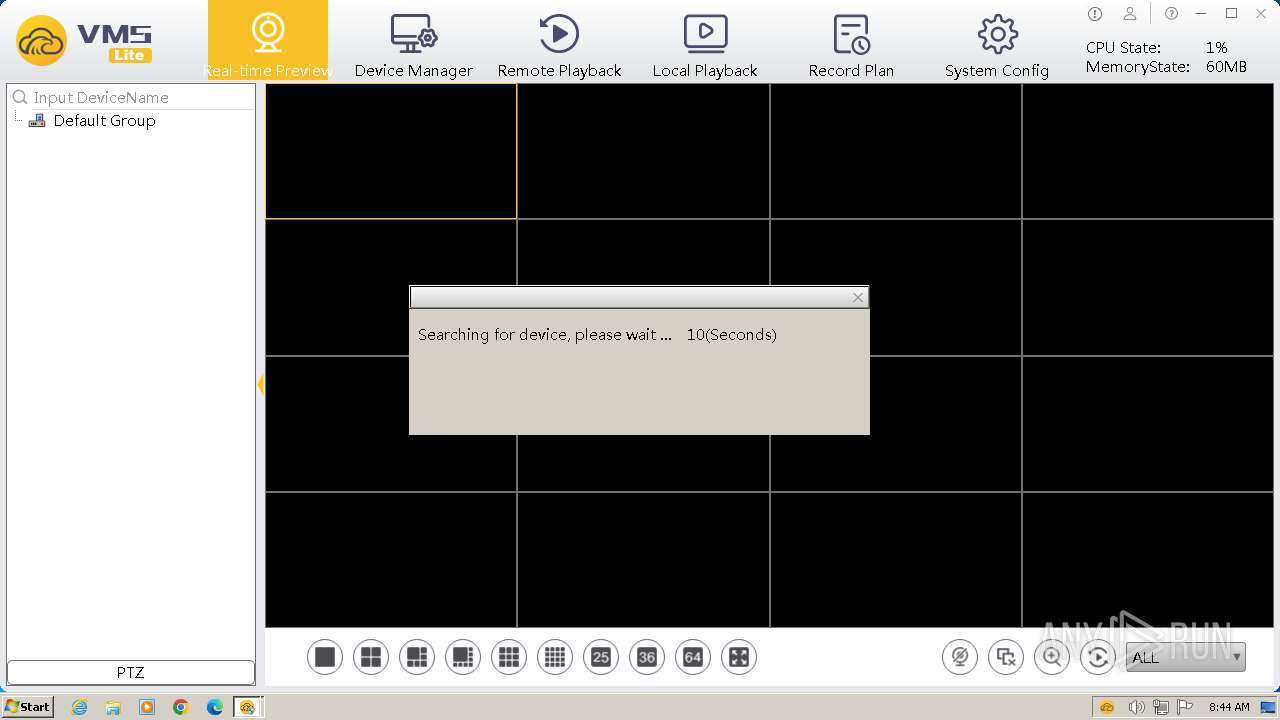
Task: Switch to 64-window layout
Action: [x=693, y=657]
